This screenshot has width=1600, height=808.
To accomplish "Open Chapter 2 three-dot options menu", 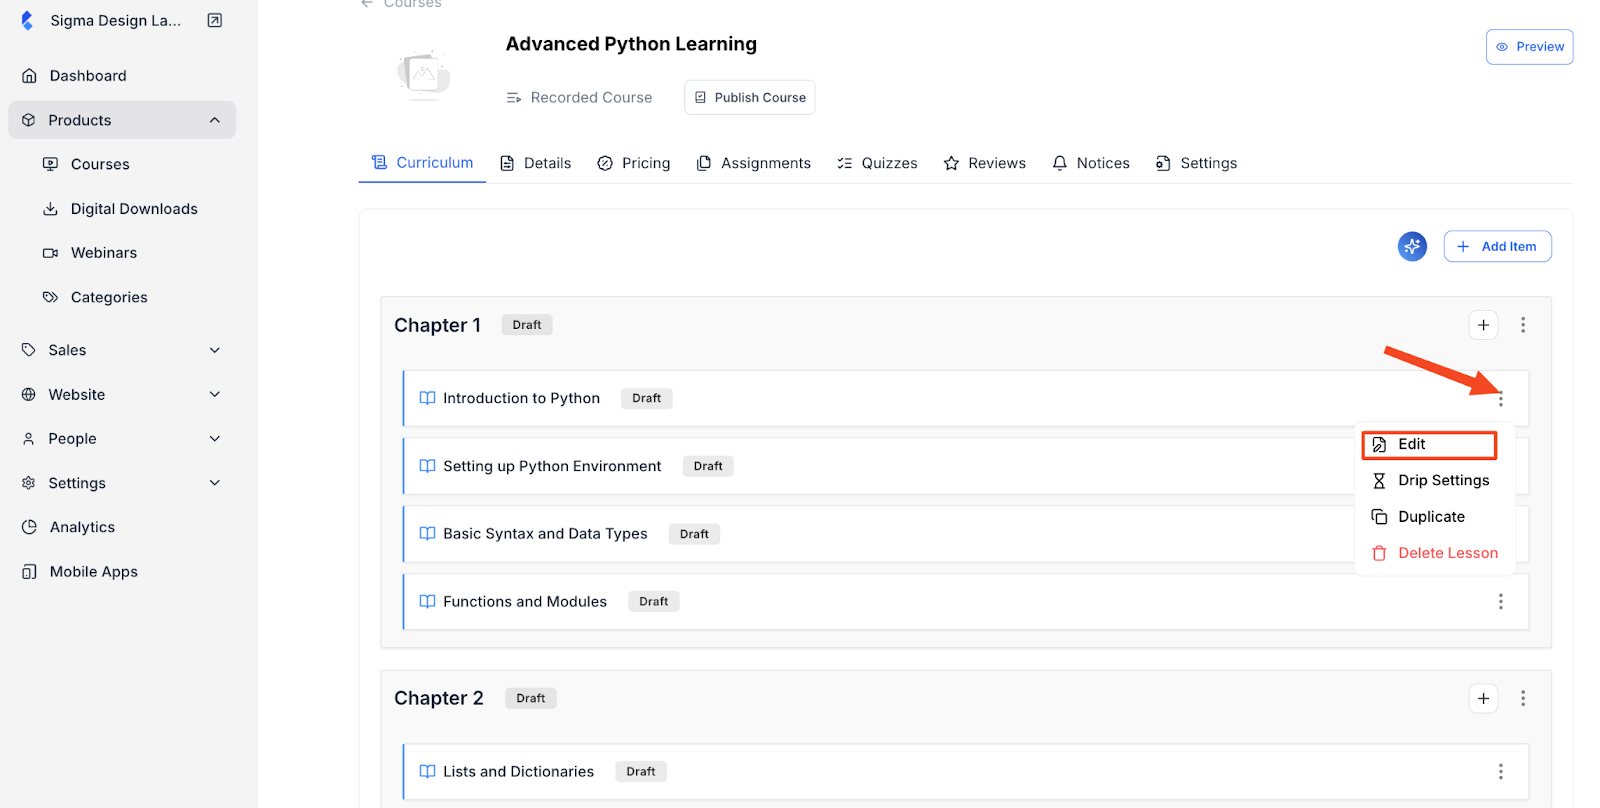I will 1523,698.
